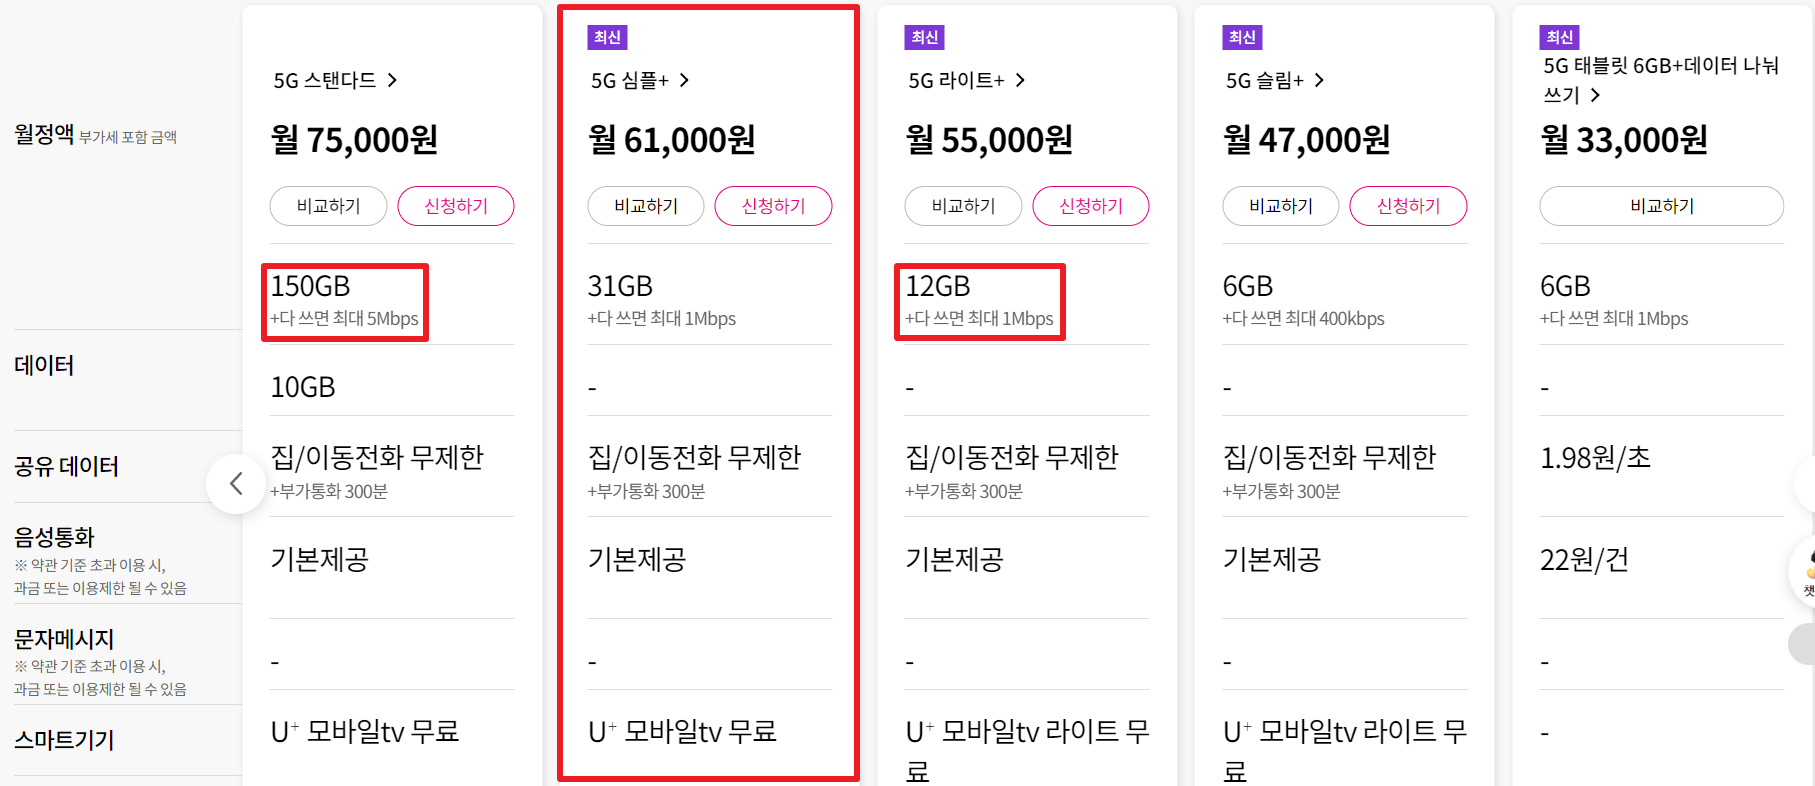
Task: Click 신청하기 for 5G 심플+
Action: point(773,205)
